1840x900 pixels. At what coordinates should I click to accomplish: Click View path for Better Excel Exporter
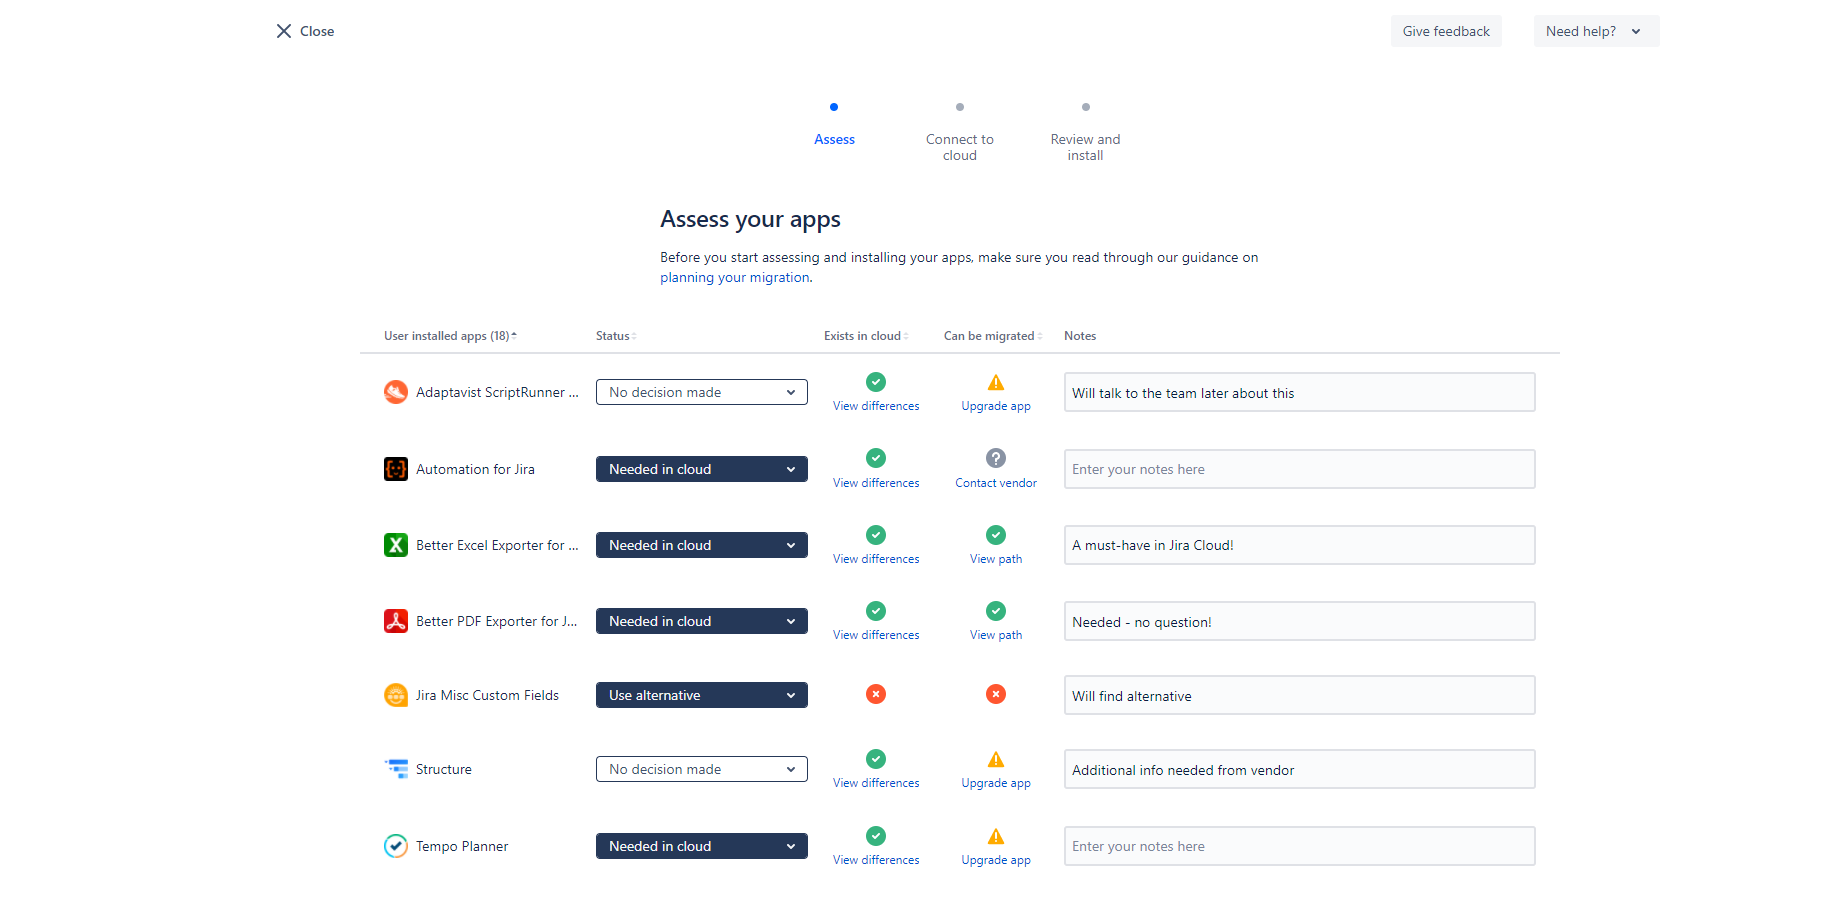click(x=996, y=559)
